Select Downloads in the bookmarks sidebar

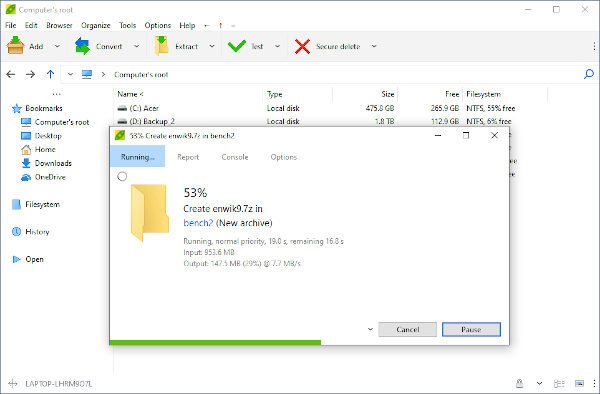(x=53, y=163)
